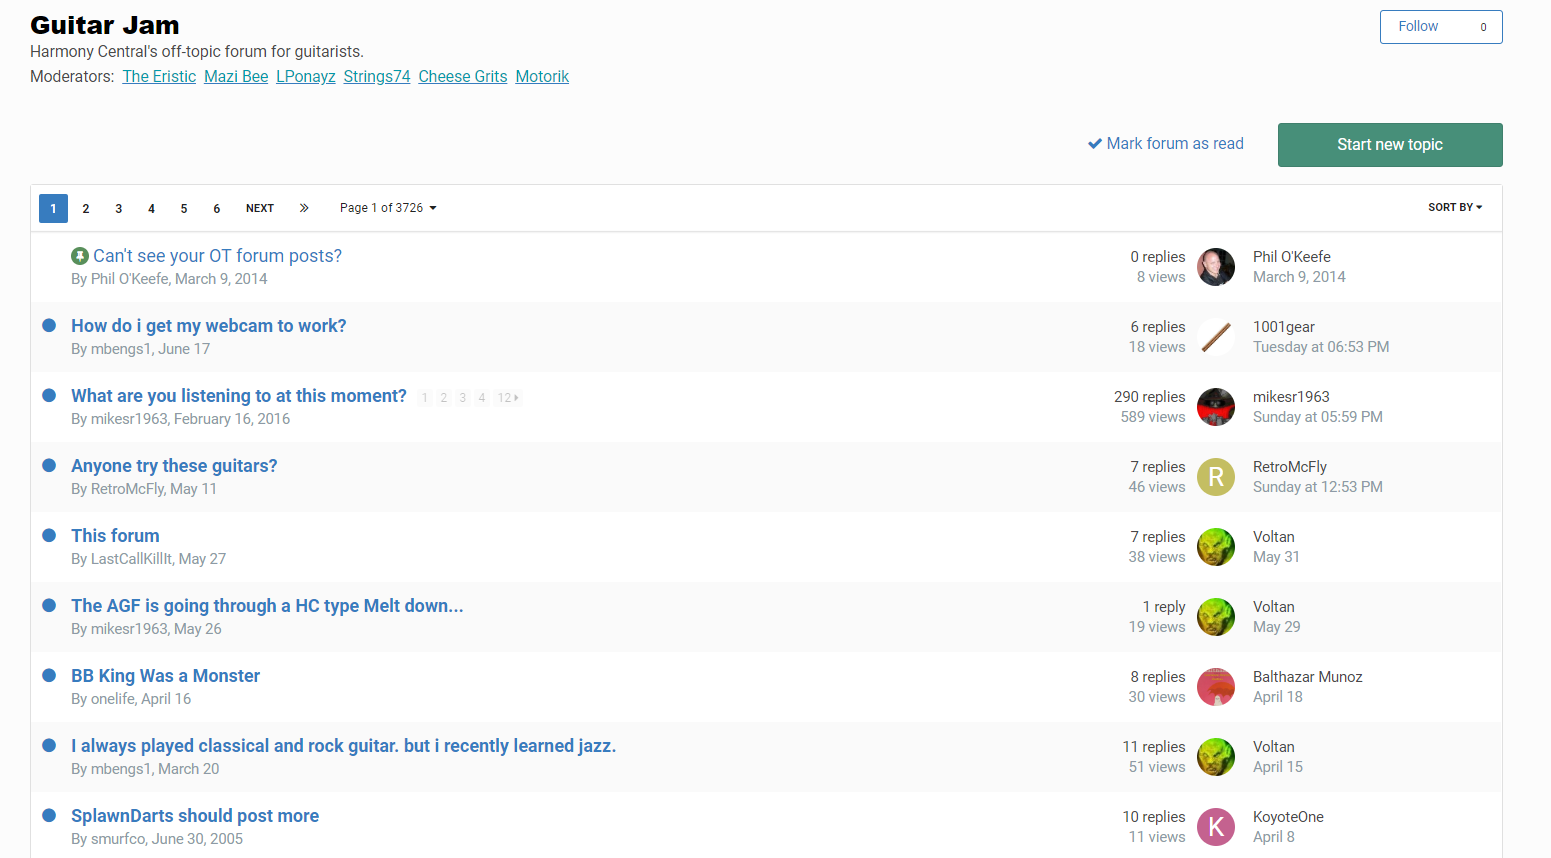This screenshot has width=1551, height=858.
Task: Click the Follow button
Action: click(1441, 27)
